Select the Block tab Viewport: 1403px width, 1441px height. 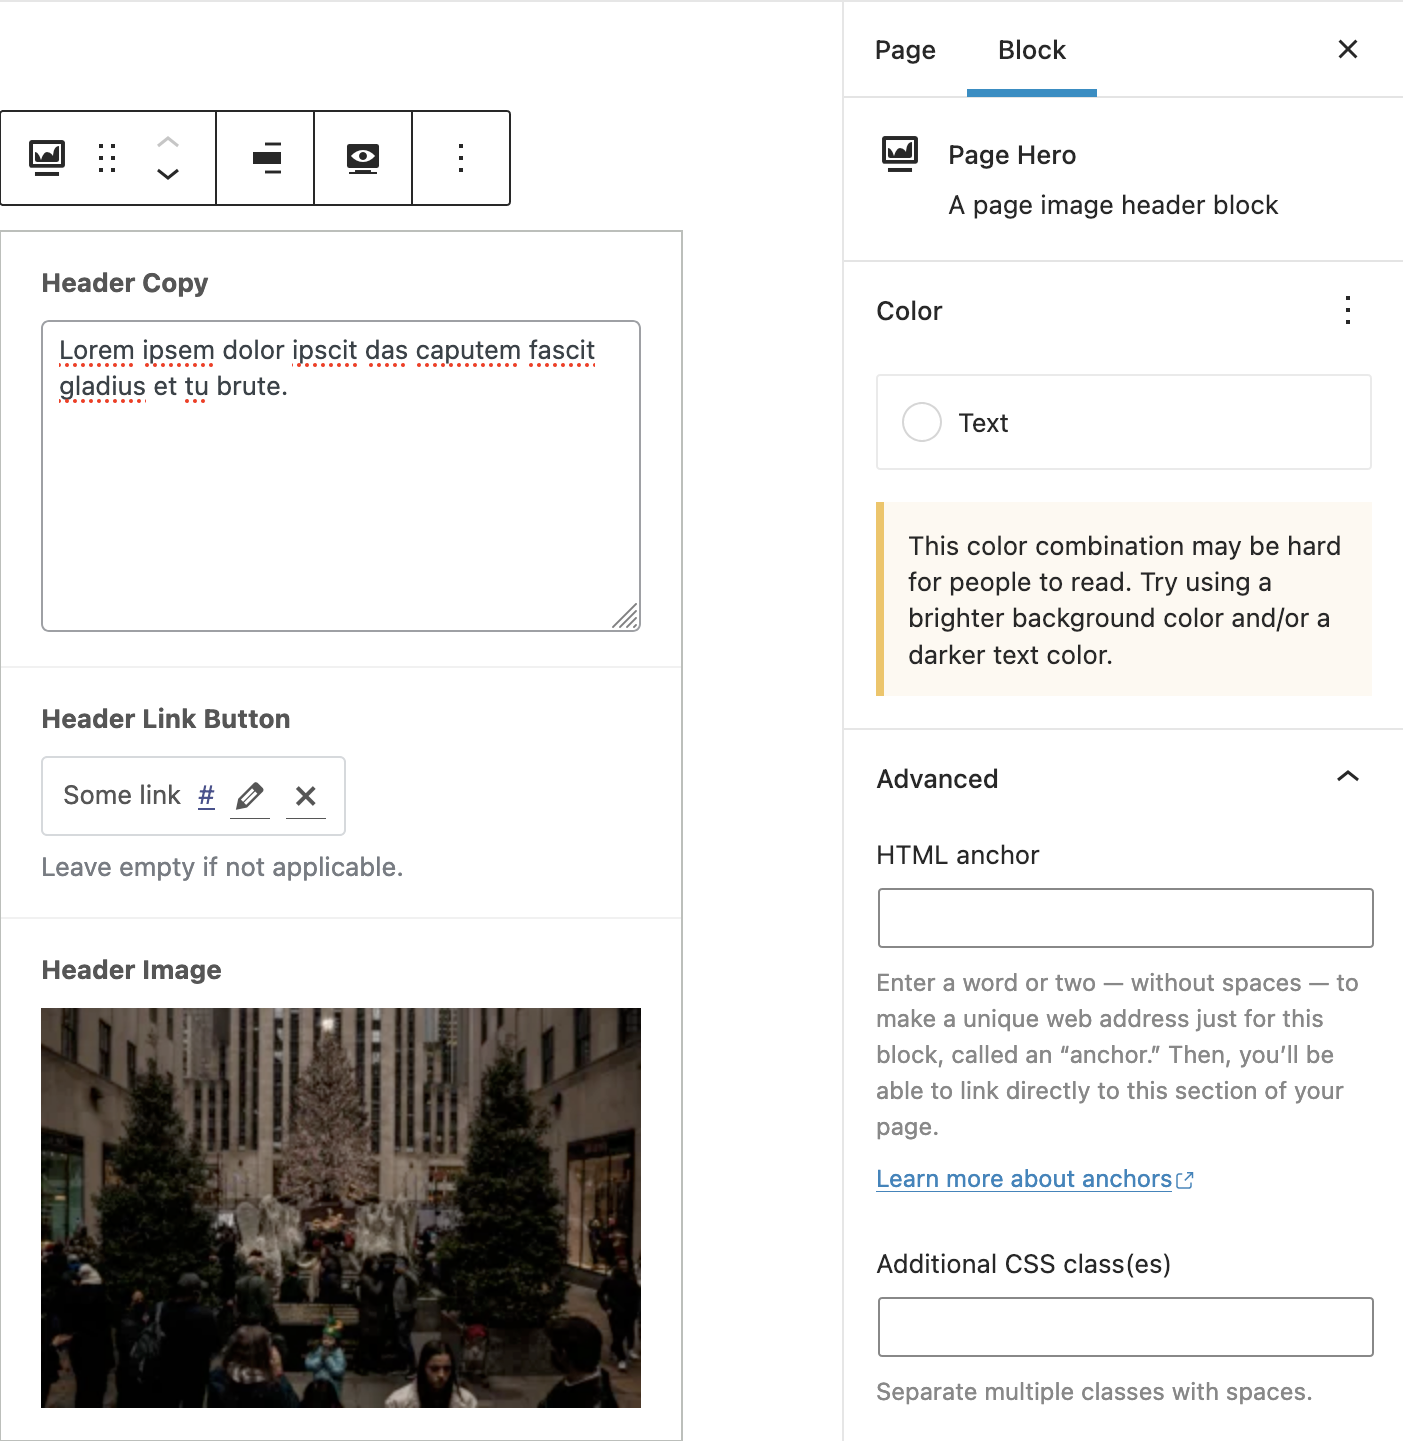[1031, 49]
